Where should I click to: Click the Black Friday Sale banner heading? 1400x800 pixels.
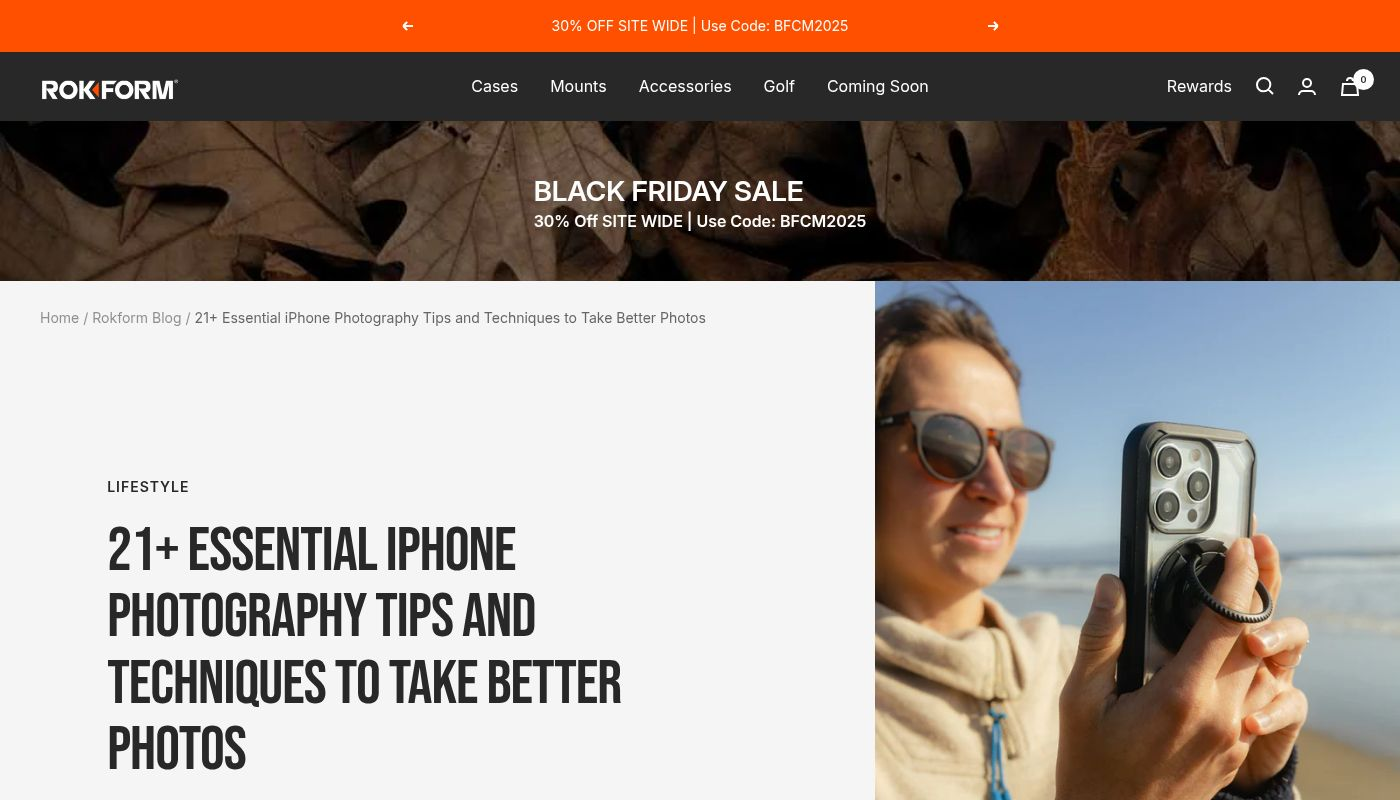668,191
